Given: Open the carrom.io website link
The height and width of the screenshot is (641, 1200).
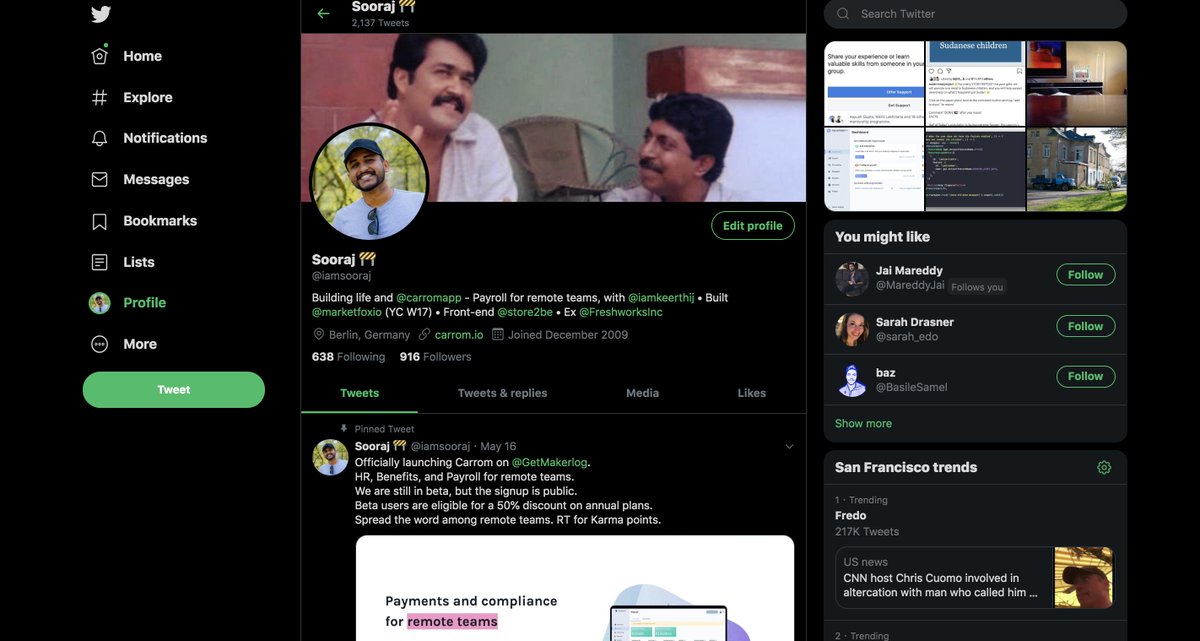Looking at the screenshot, I should [459, 335].
